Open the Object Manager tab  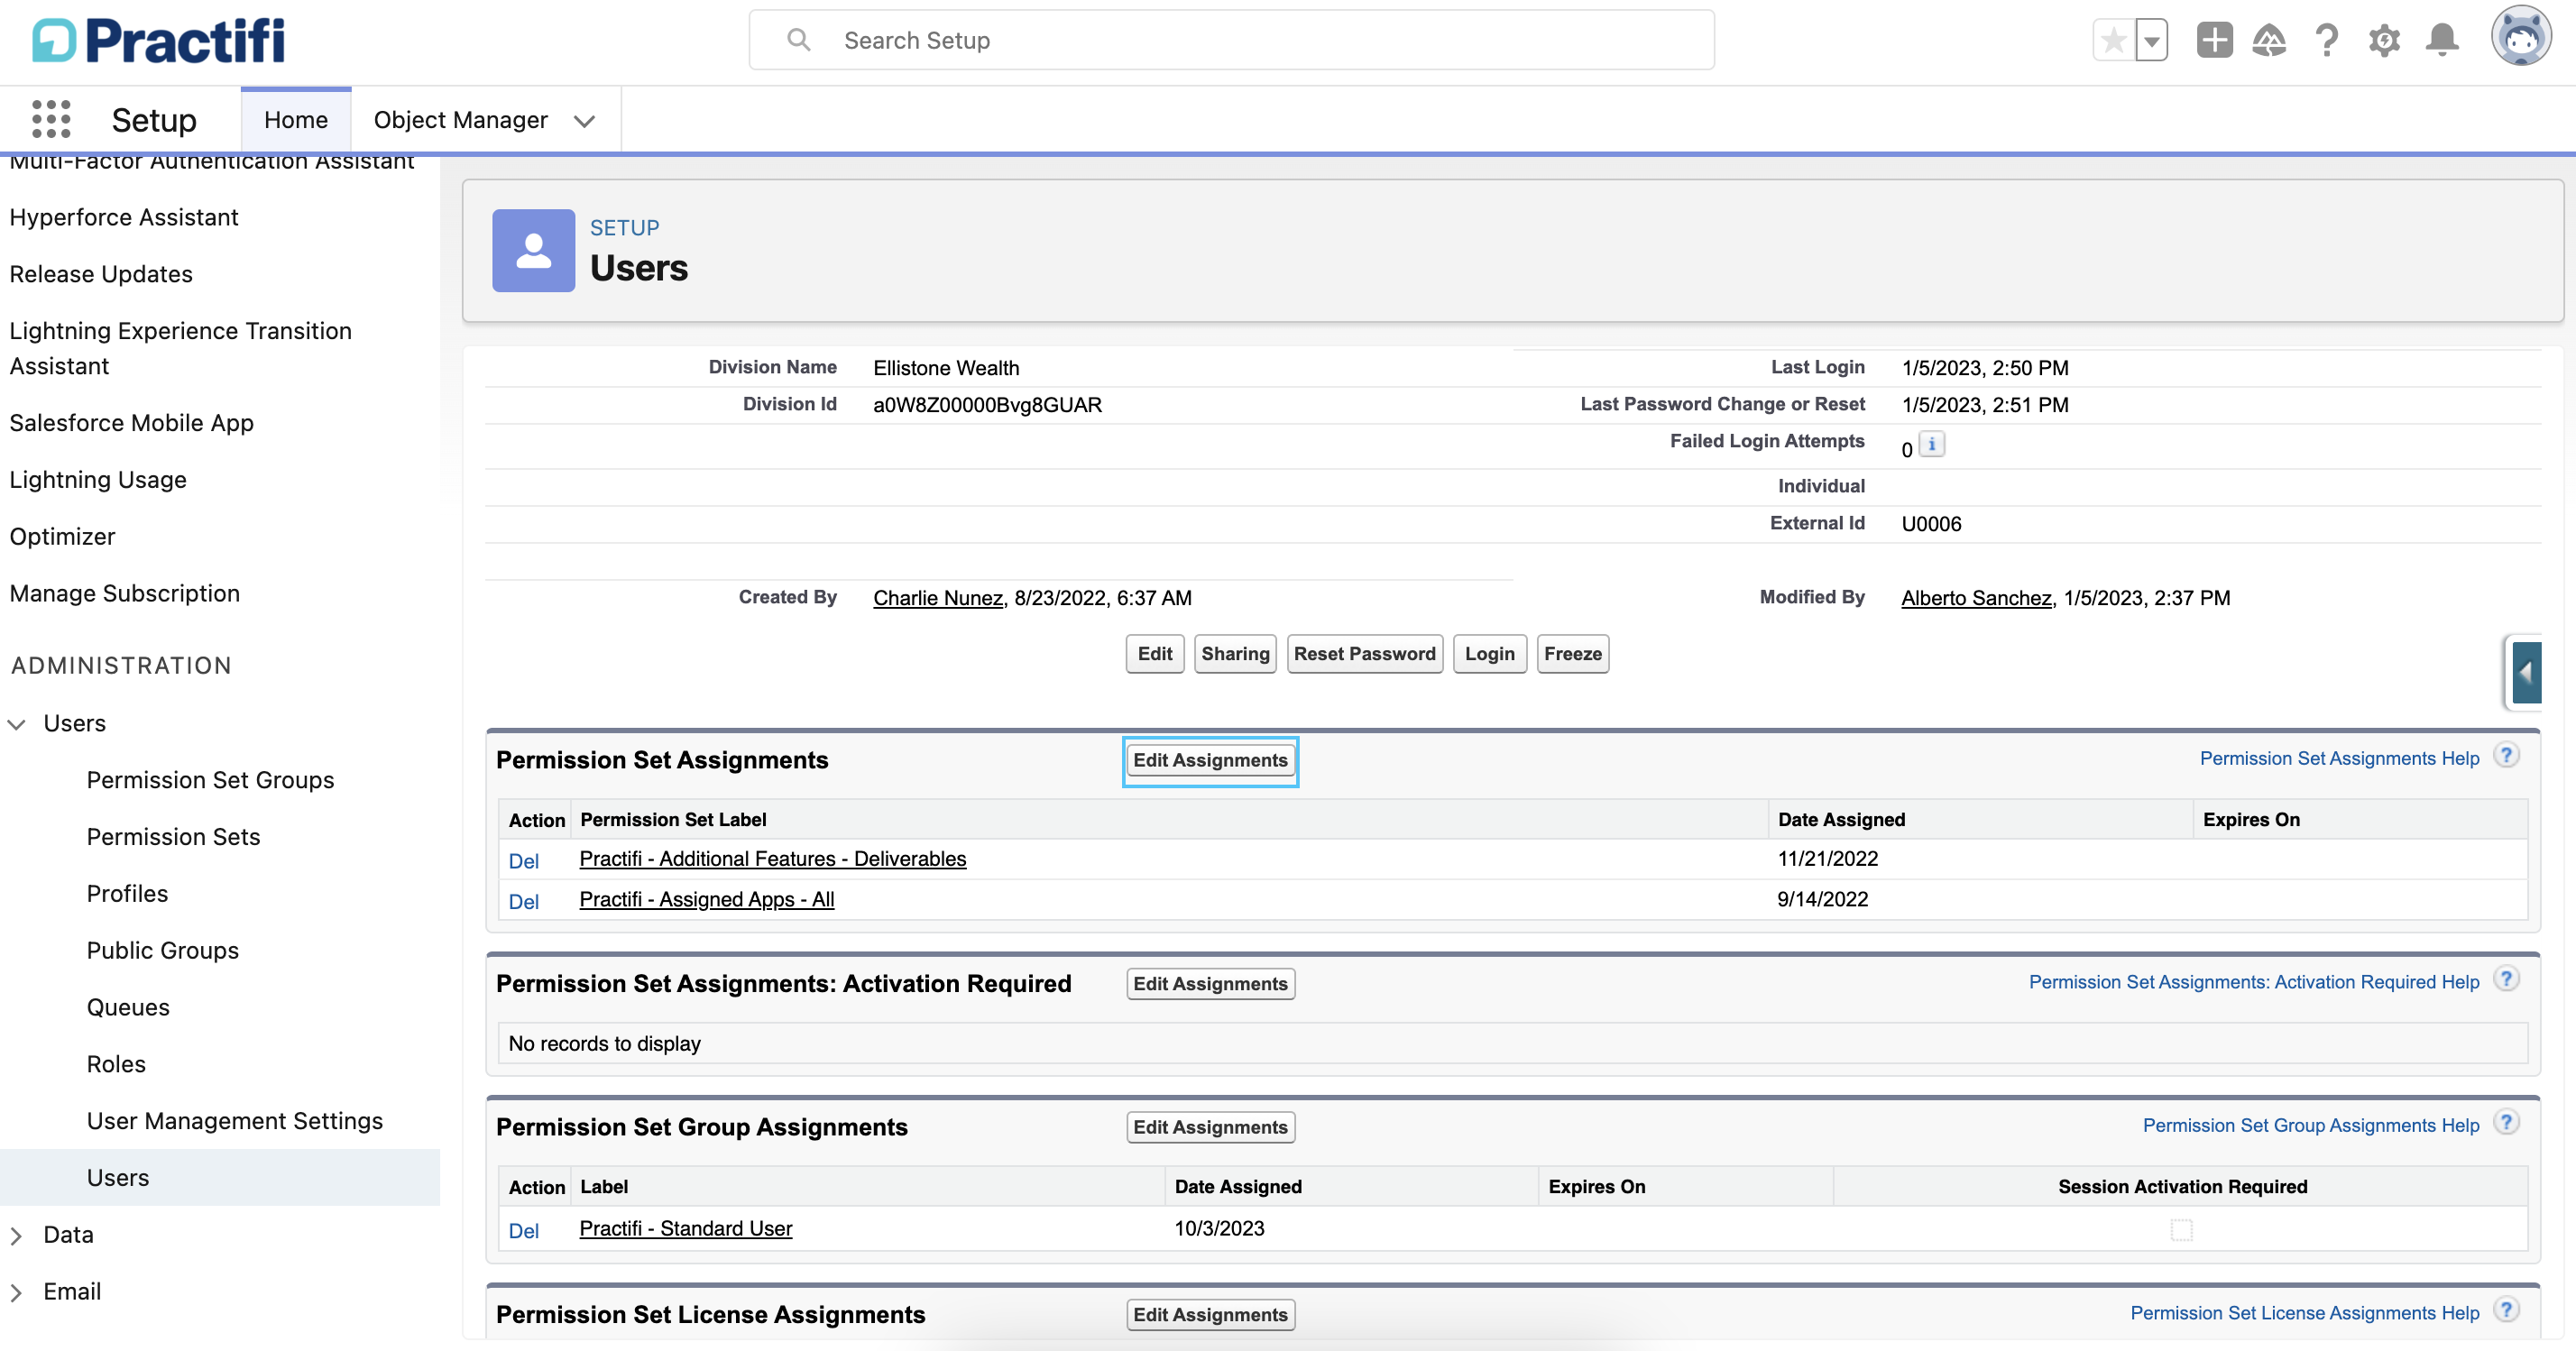tap(460, 120)
